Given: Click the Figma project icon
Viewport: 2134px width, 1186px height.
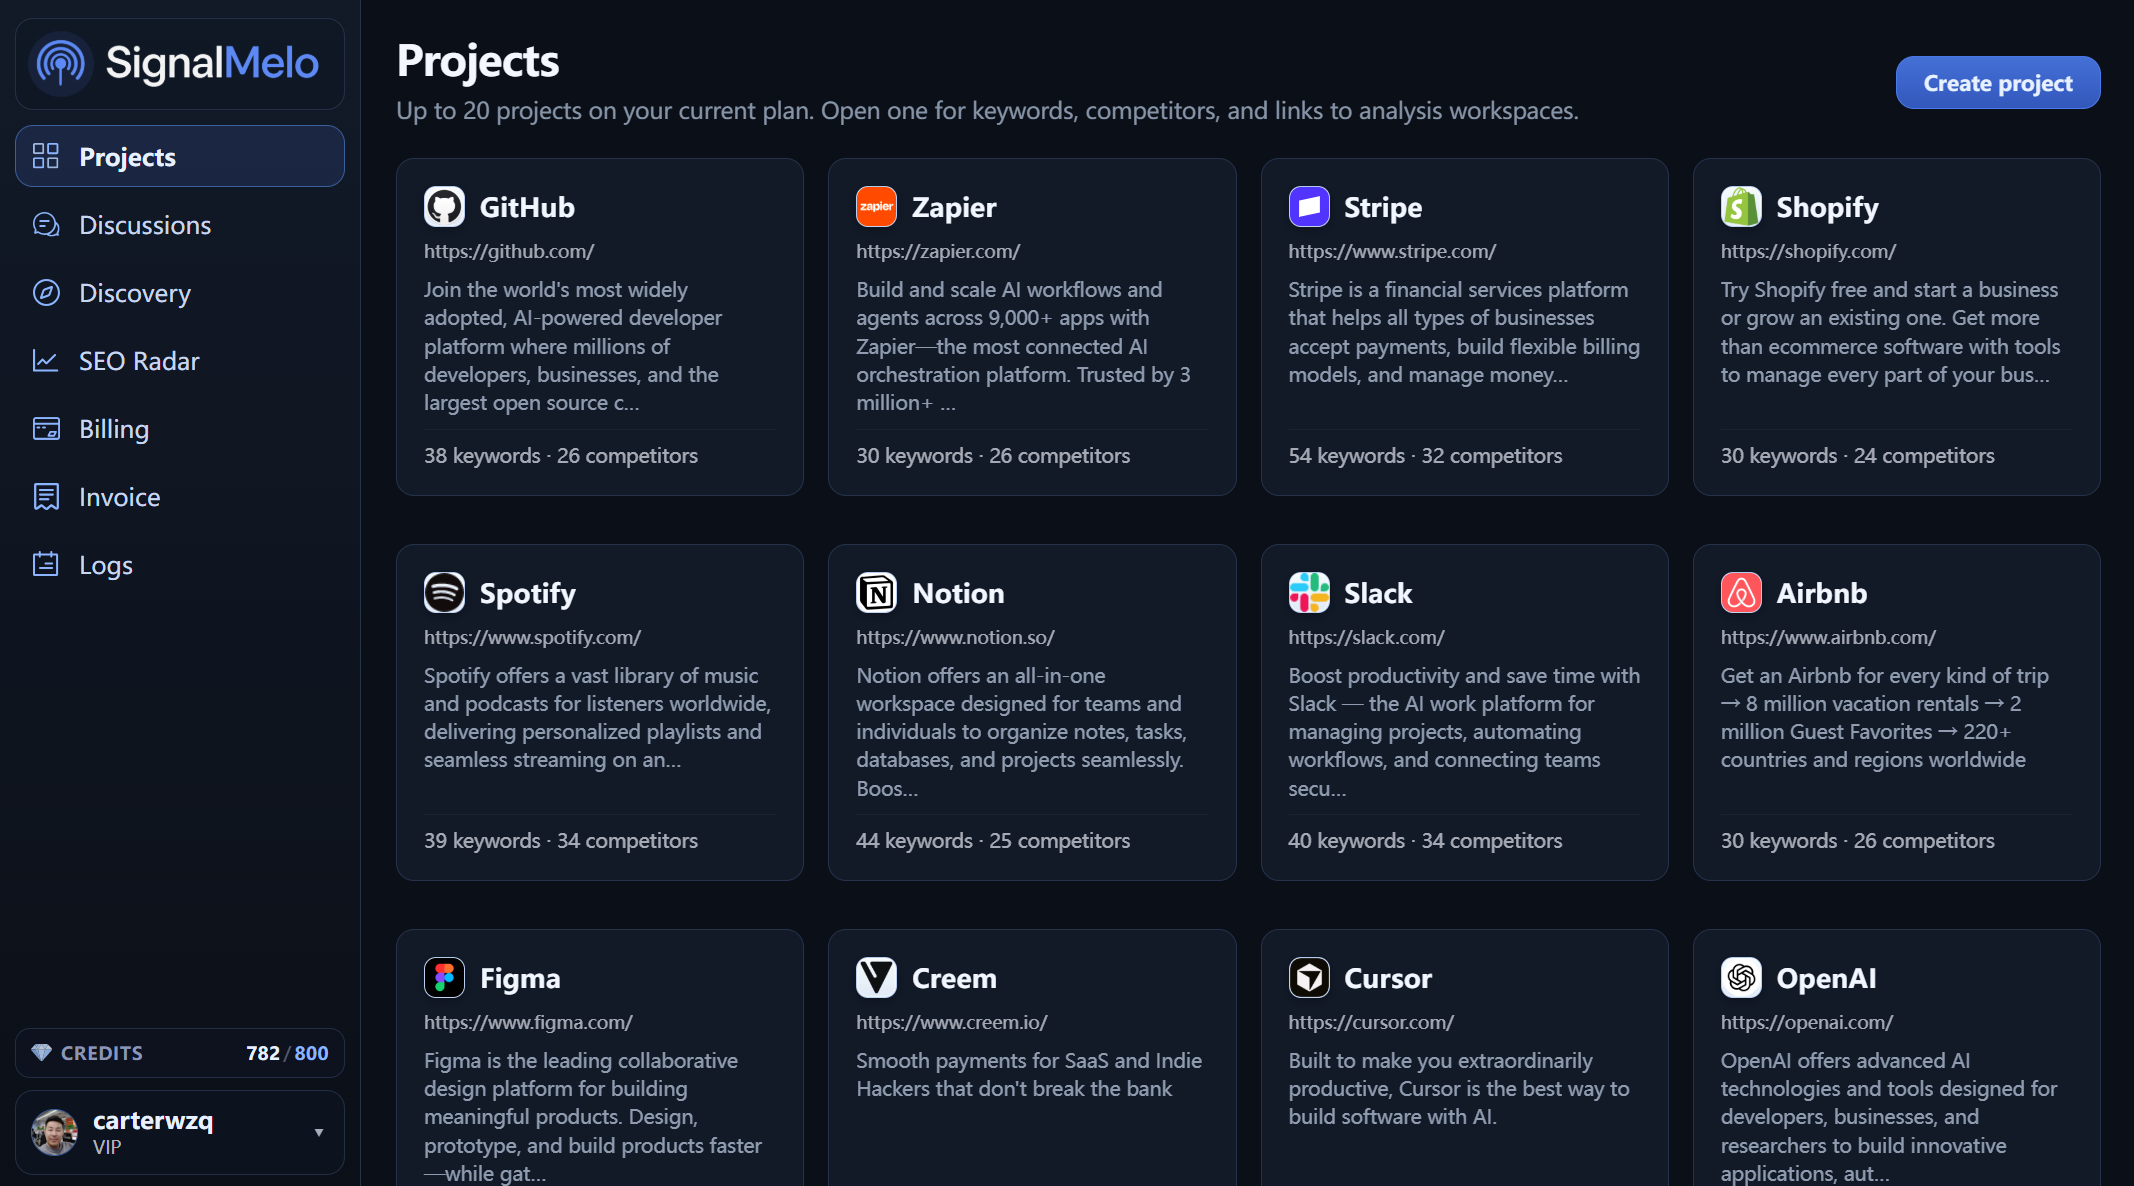Looking at the screenshot, I should pos(444,977).
